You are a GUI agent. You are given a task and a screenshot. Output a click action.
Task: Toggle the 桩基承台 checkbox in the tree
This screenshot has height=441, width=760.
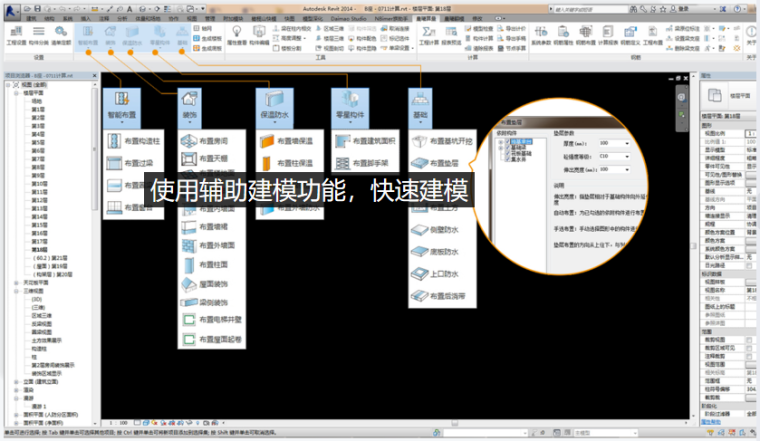[x=510, y=143]
